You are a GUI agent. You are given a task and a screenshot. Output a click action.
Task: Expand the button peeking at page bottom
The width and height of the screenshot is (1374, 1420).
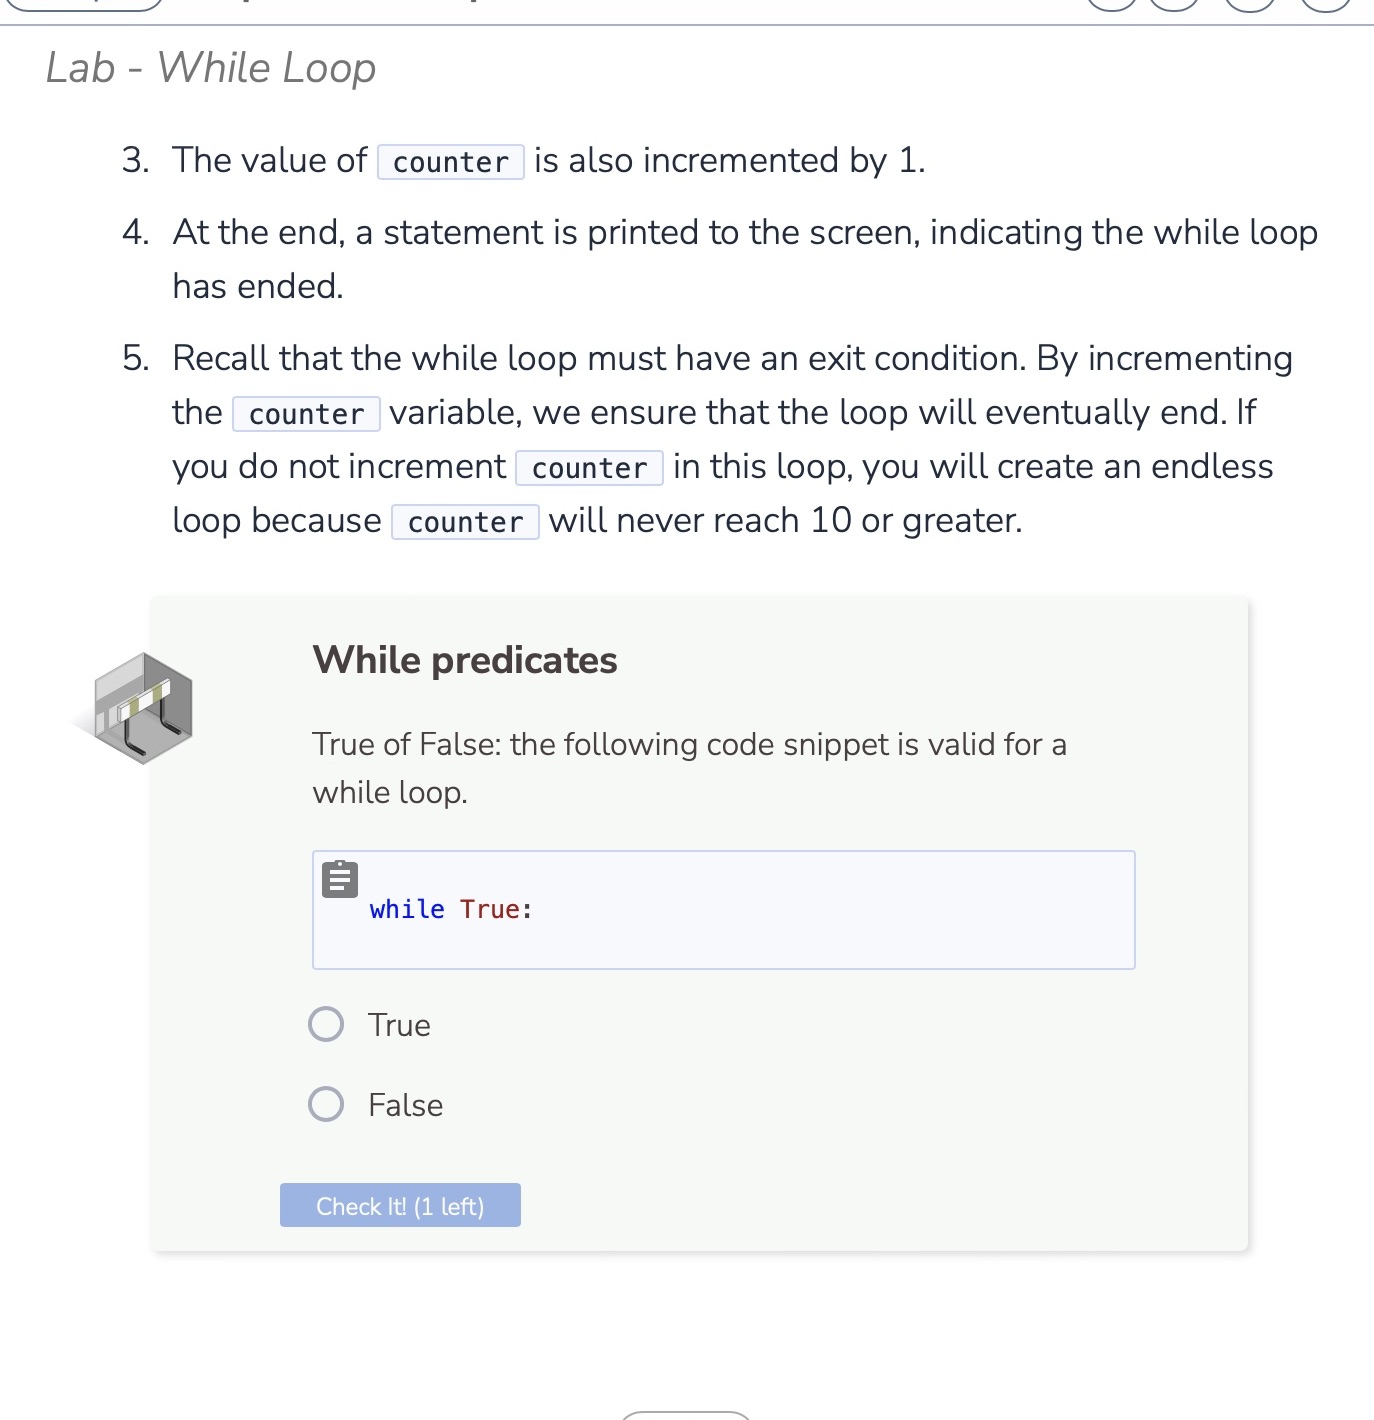click(x=685, y=1415)
